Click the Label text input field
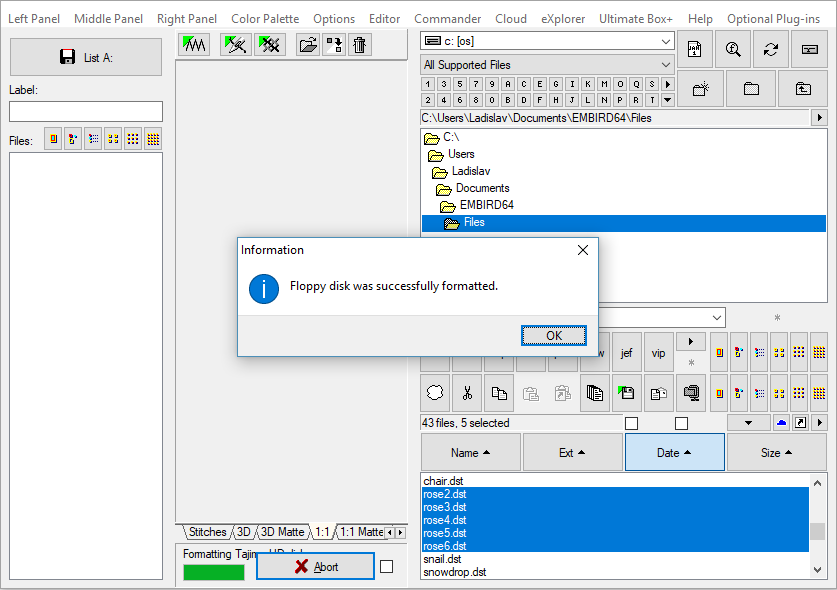 pos(86,111)
